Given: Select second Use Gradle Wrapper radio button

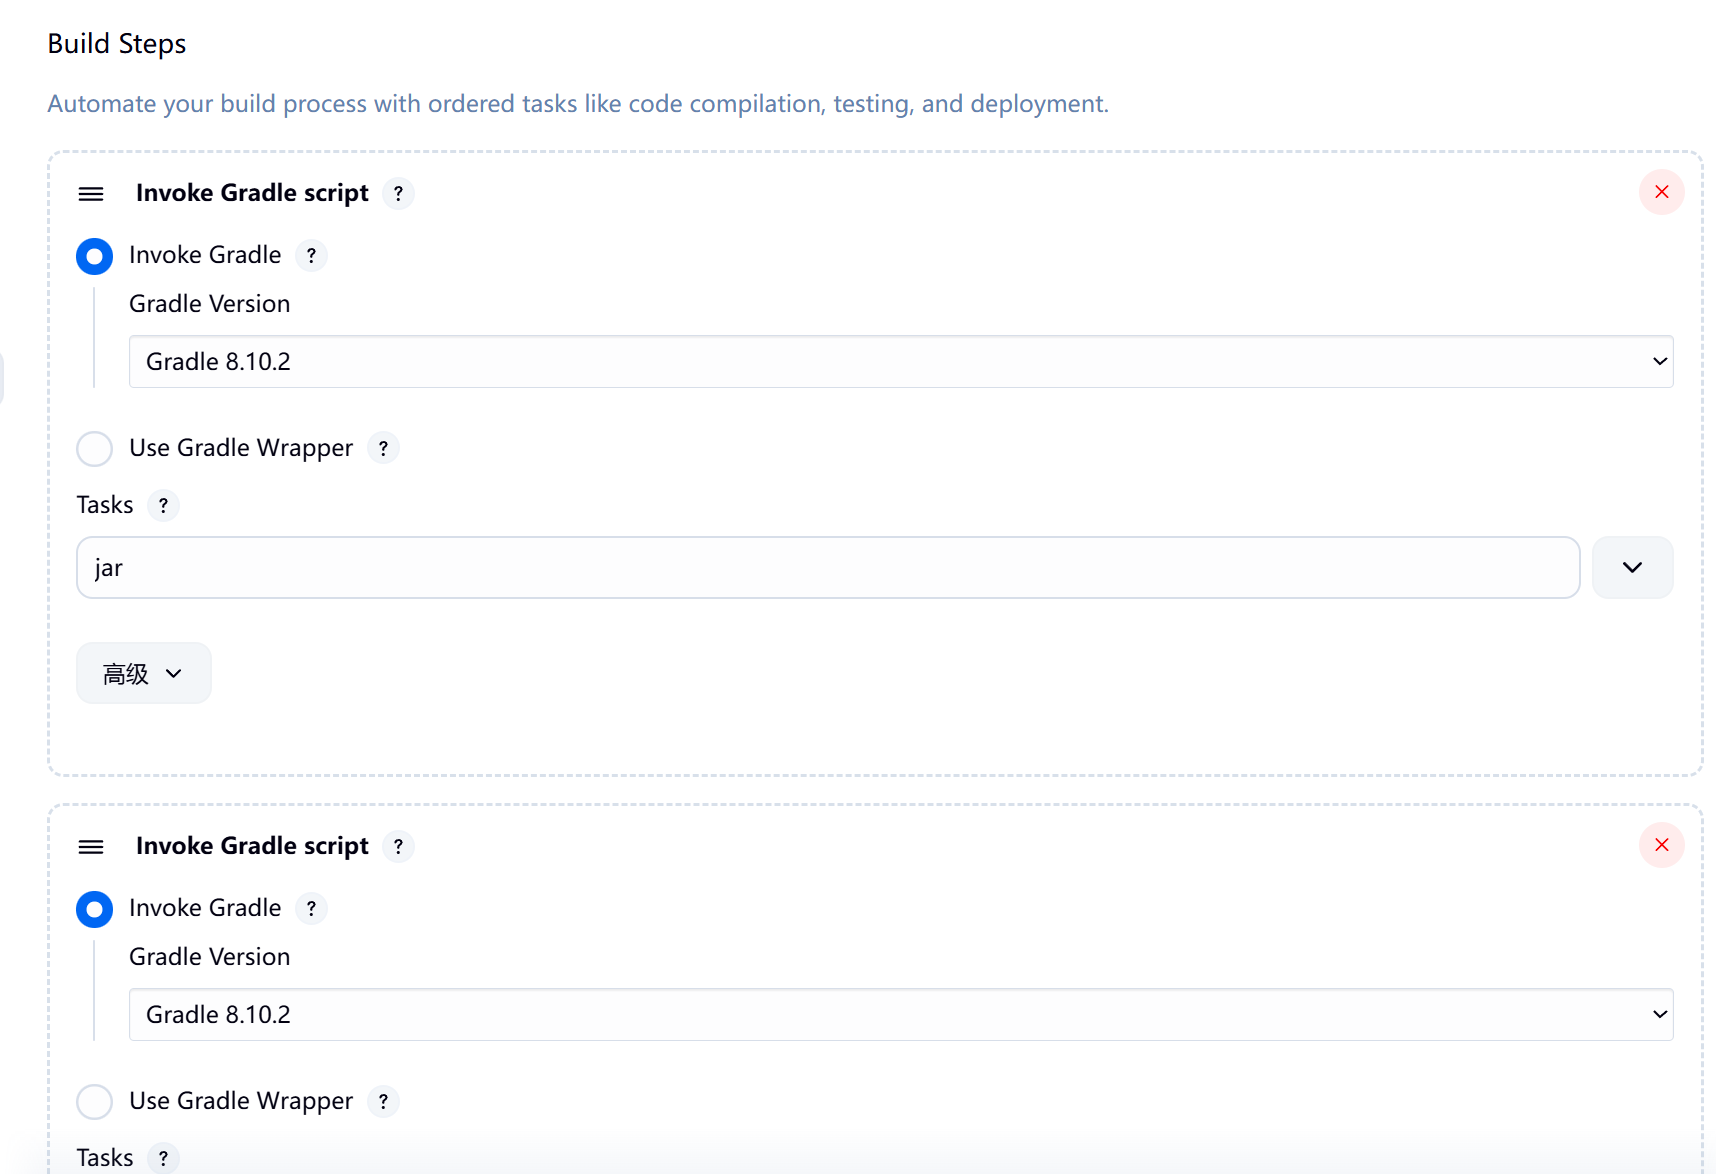Looking at the screenshot, I should tap(95, 1101).
